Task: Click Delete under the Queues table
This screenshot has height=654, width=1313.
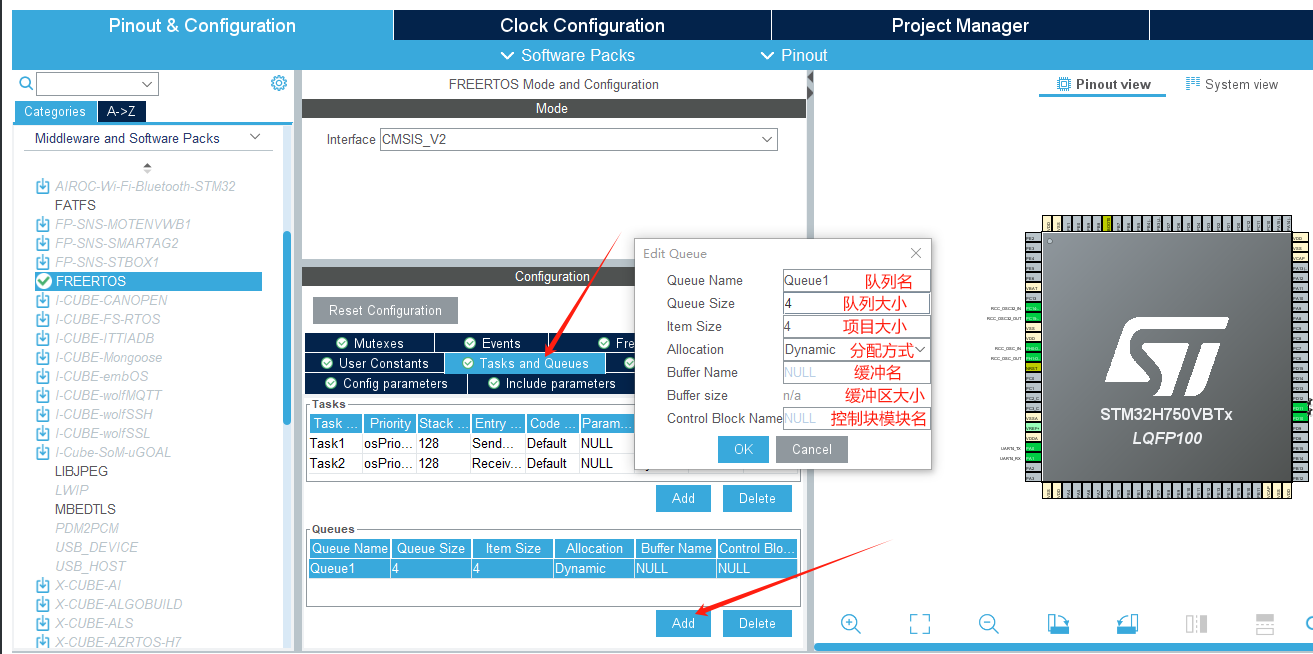Action: (757, 623)
